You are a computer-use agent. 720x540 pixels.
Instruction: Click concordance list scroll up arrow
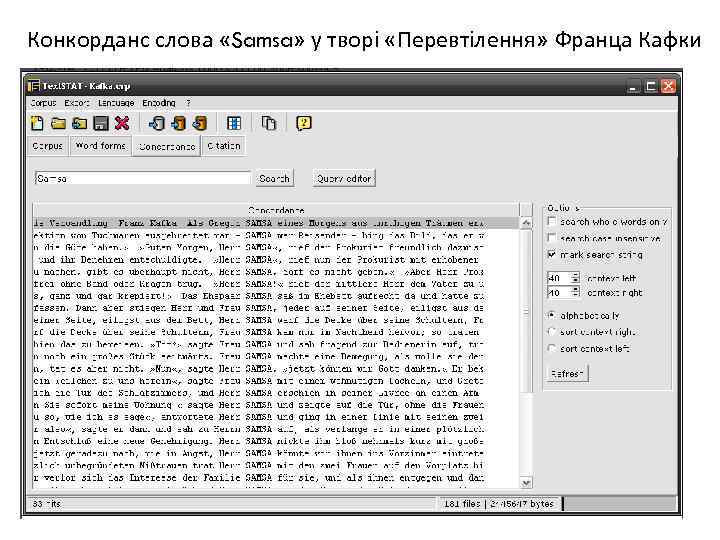pos(526,223)
